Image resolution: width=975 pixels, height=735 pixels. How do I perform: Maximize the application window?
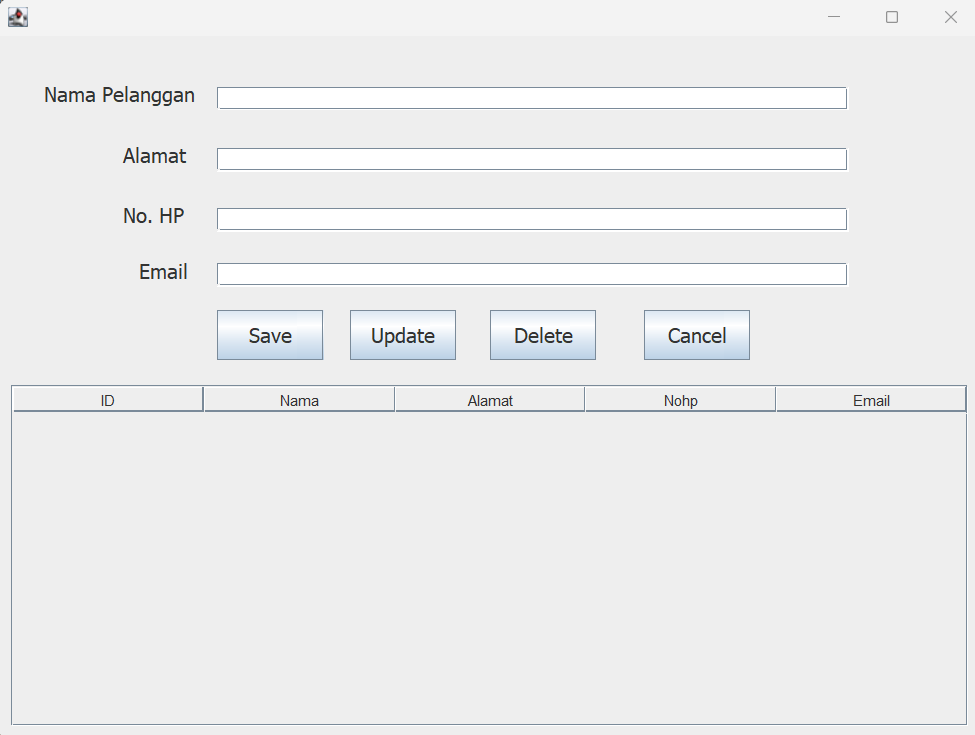click(x=892, y=17)
